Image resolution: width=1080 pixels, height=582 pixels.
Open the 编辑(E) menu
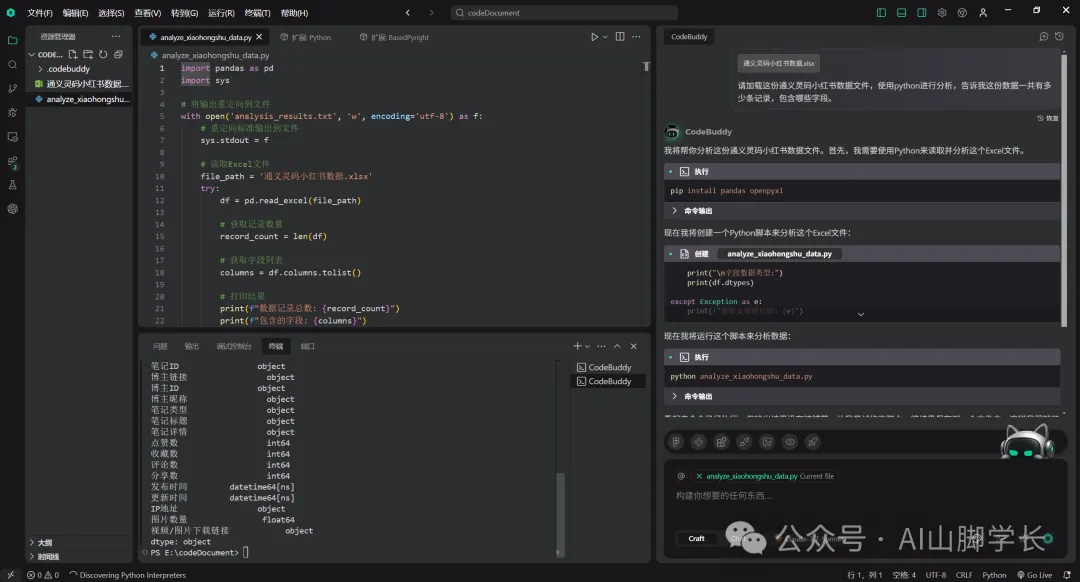tap(75, 13)
